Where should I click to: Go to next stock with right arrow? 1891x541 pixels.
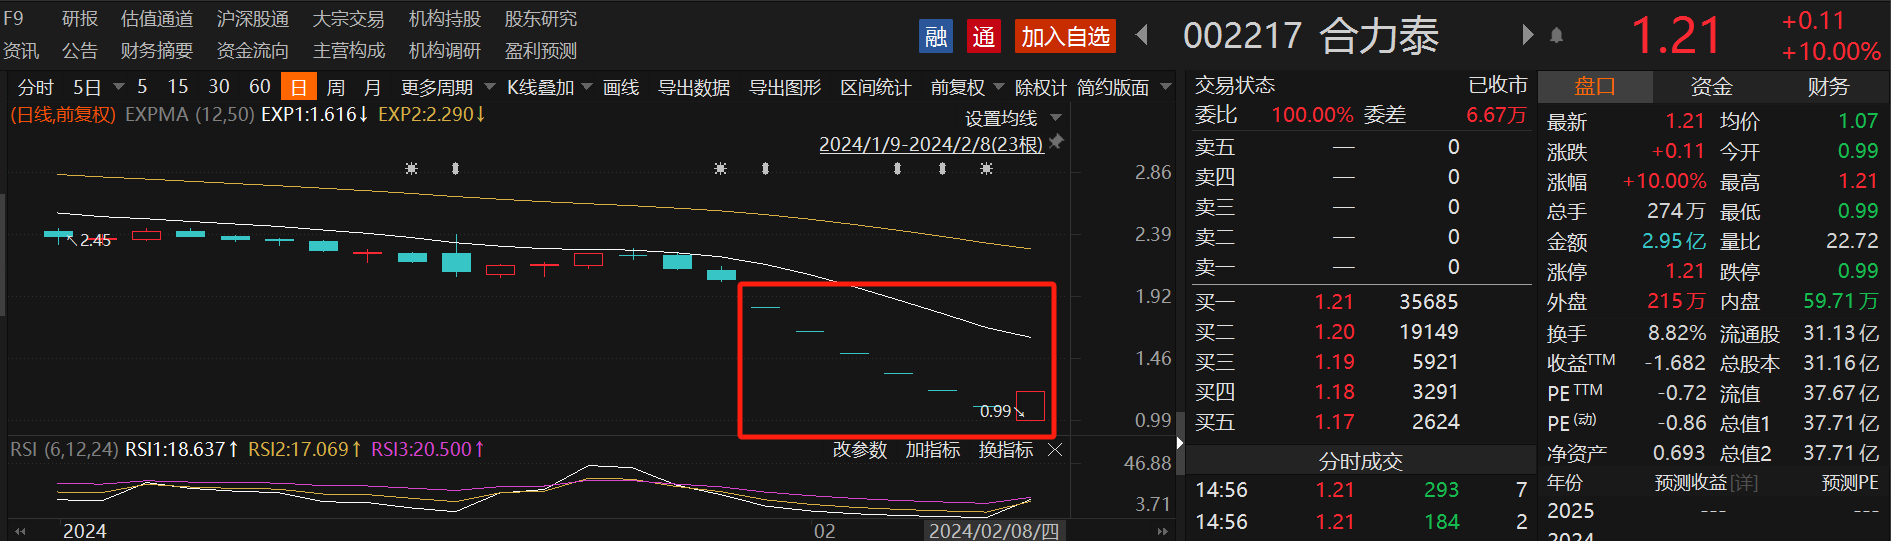tap(1527, 36)
